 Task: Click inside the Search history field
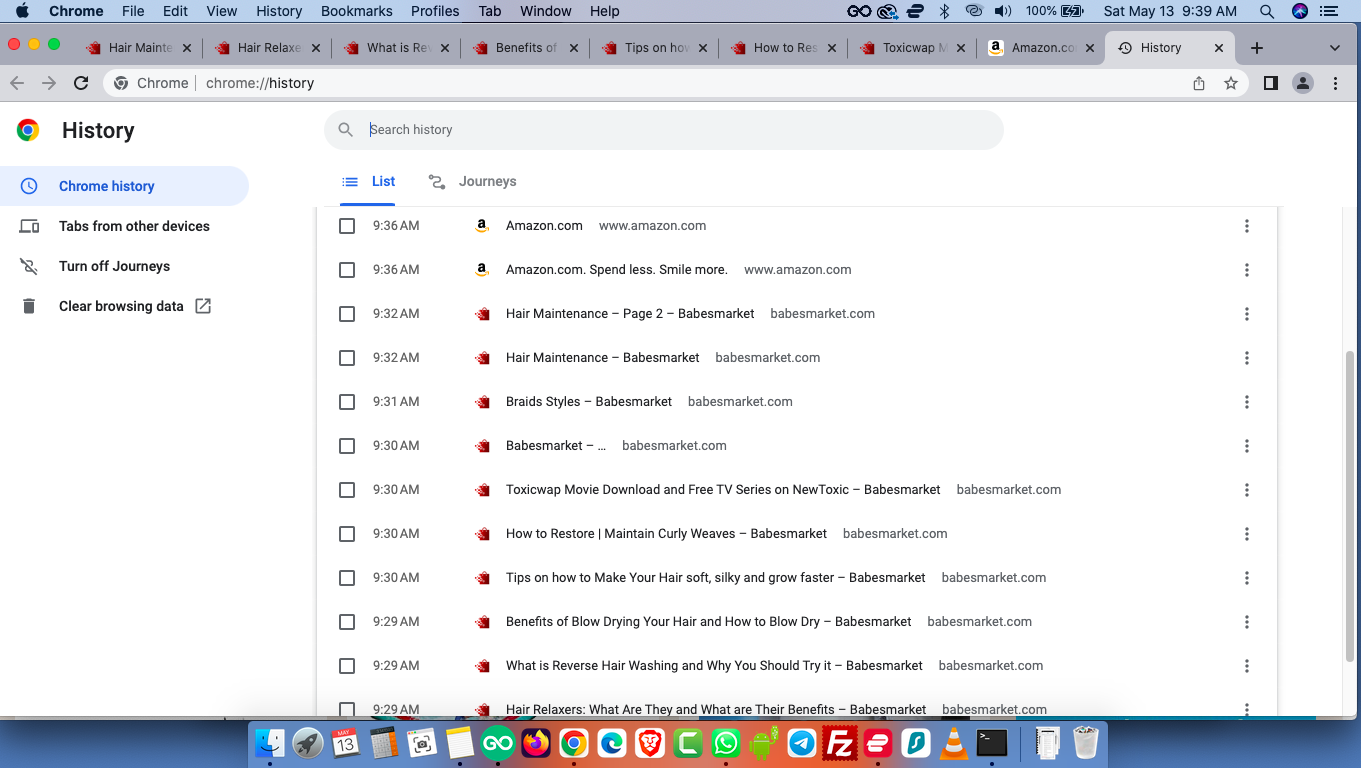tap(663, 129)
